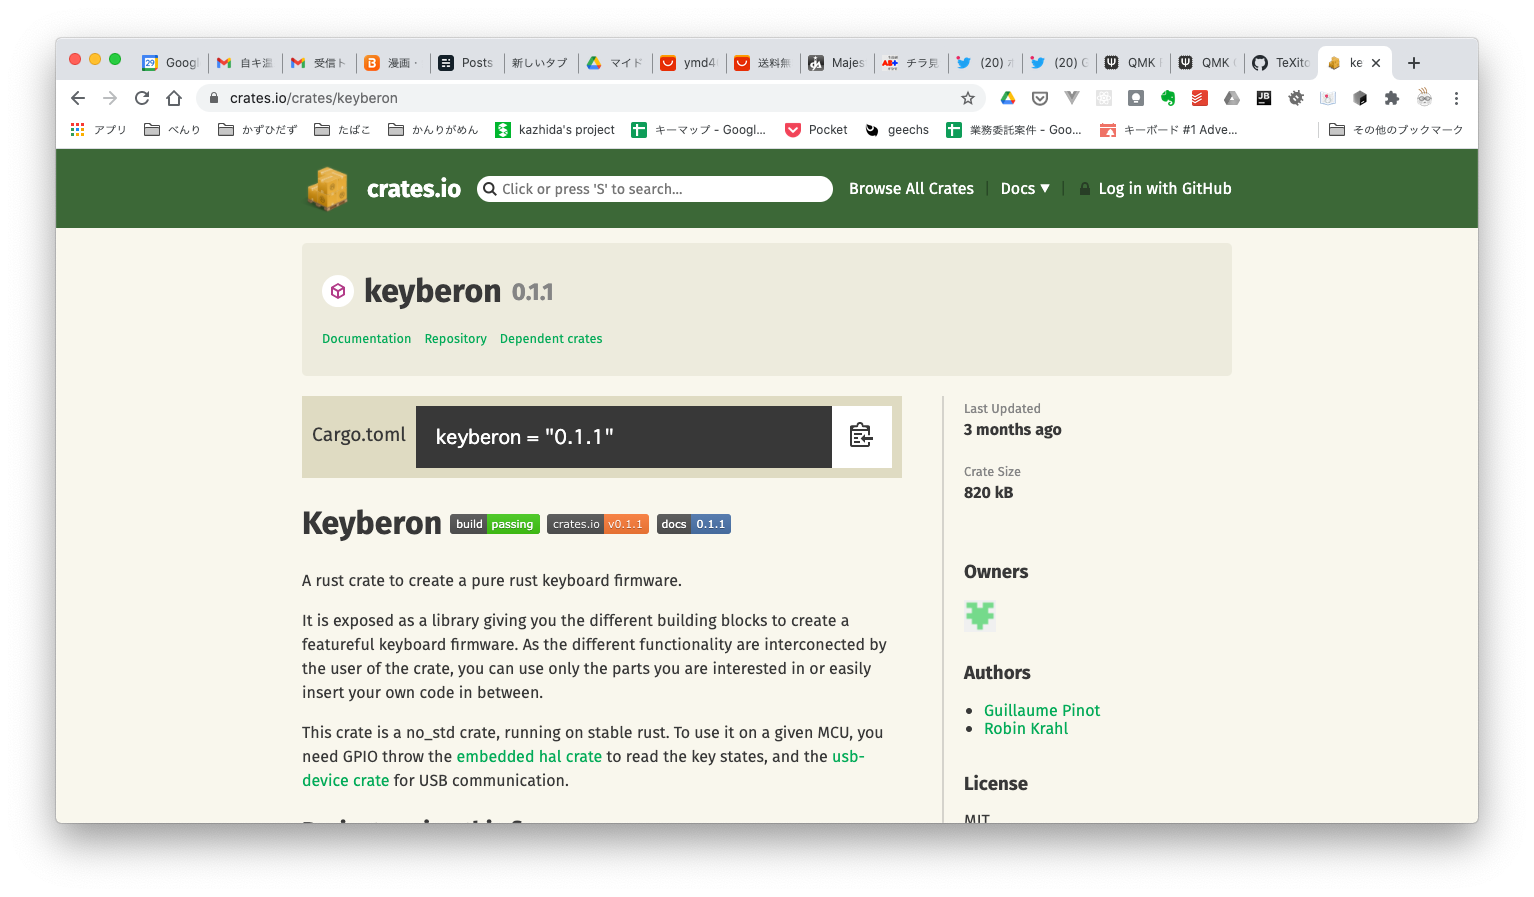Screen dimensions: 1534x897
Task: Open the Evernote extension icon
Action: [1167, 98]
